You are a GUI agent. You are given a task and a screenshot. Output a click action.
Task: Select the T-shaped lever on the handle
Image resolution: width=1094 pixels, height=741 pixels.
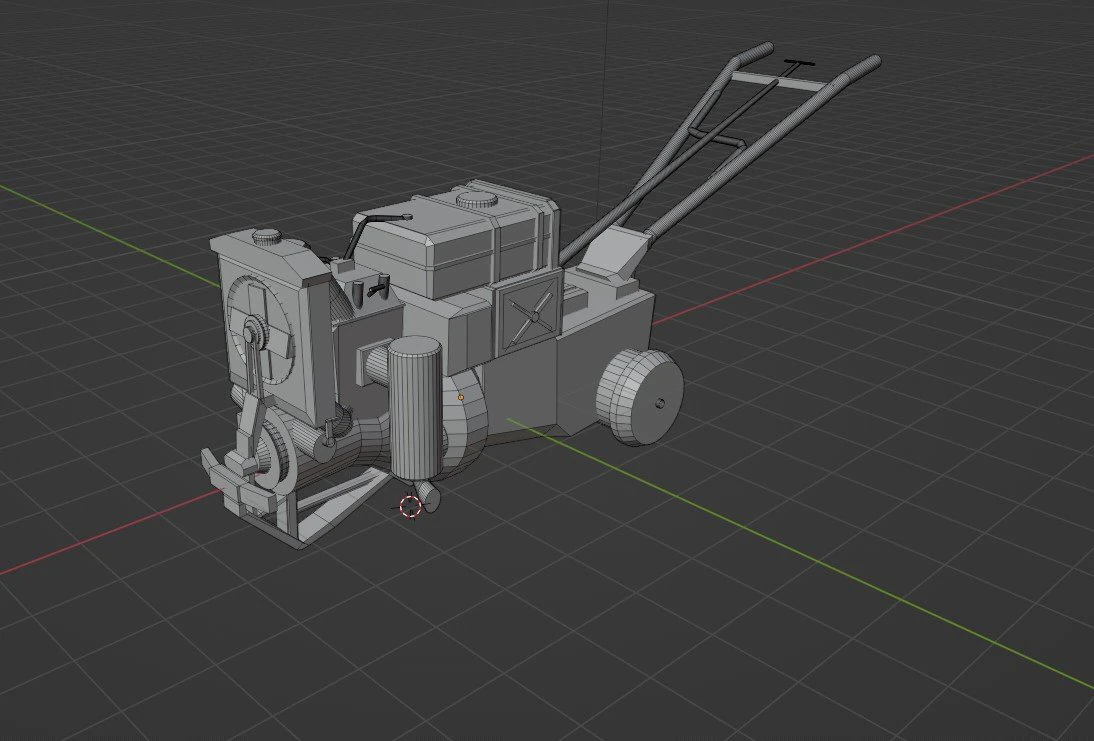coord(798,64)
